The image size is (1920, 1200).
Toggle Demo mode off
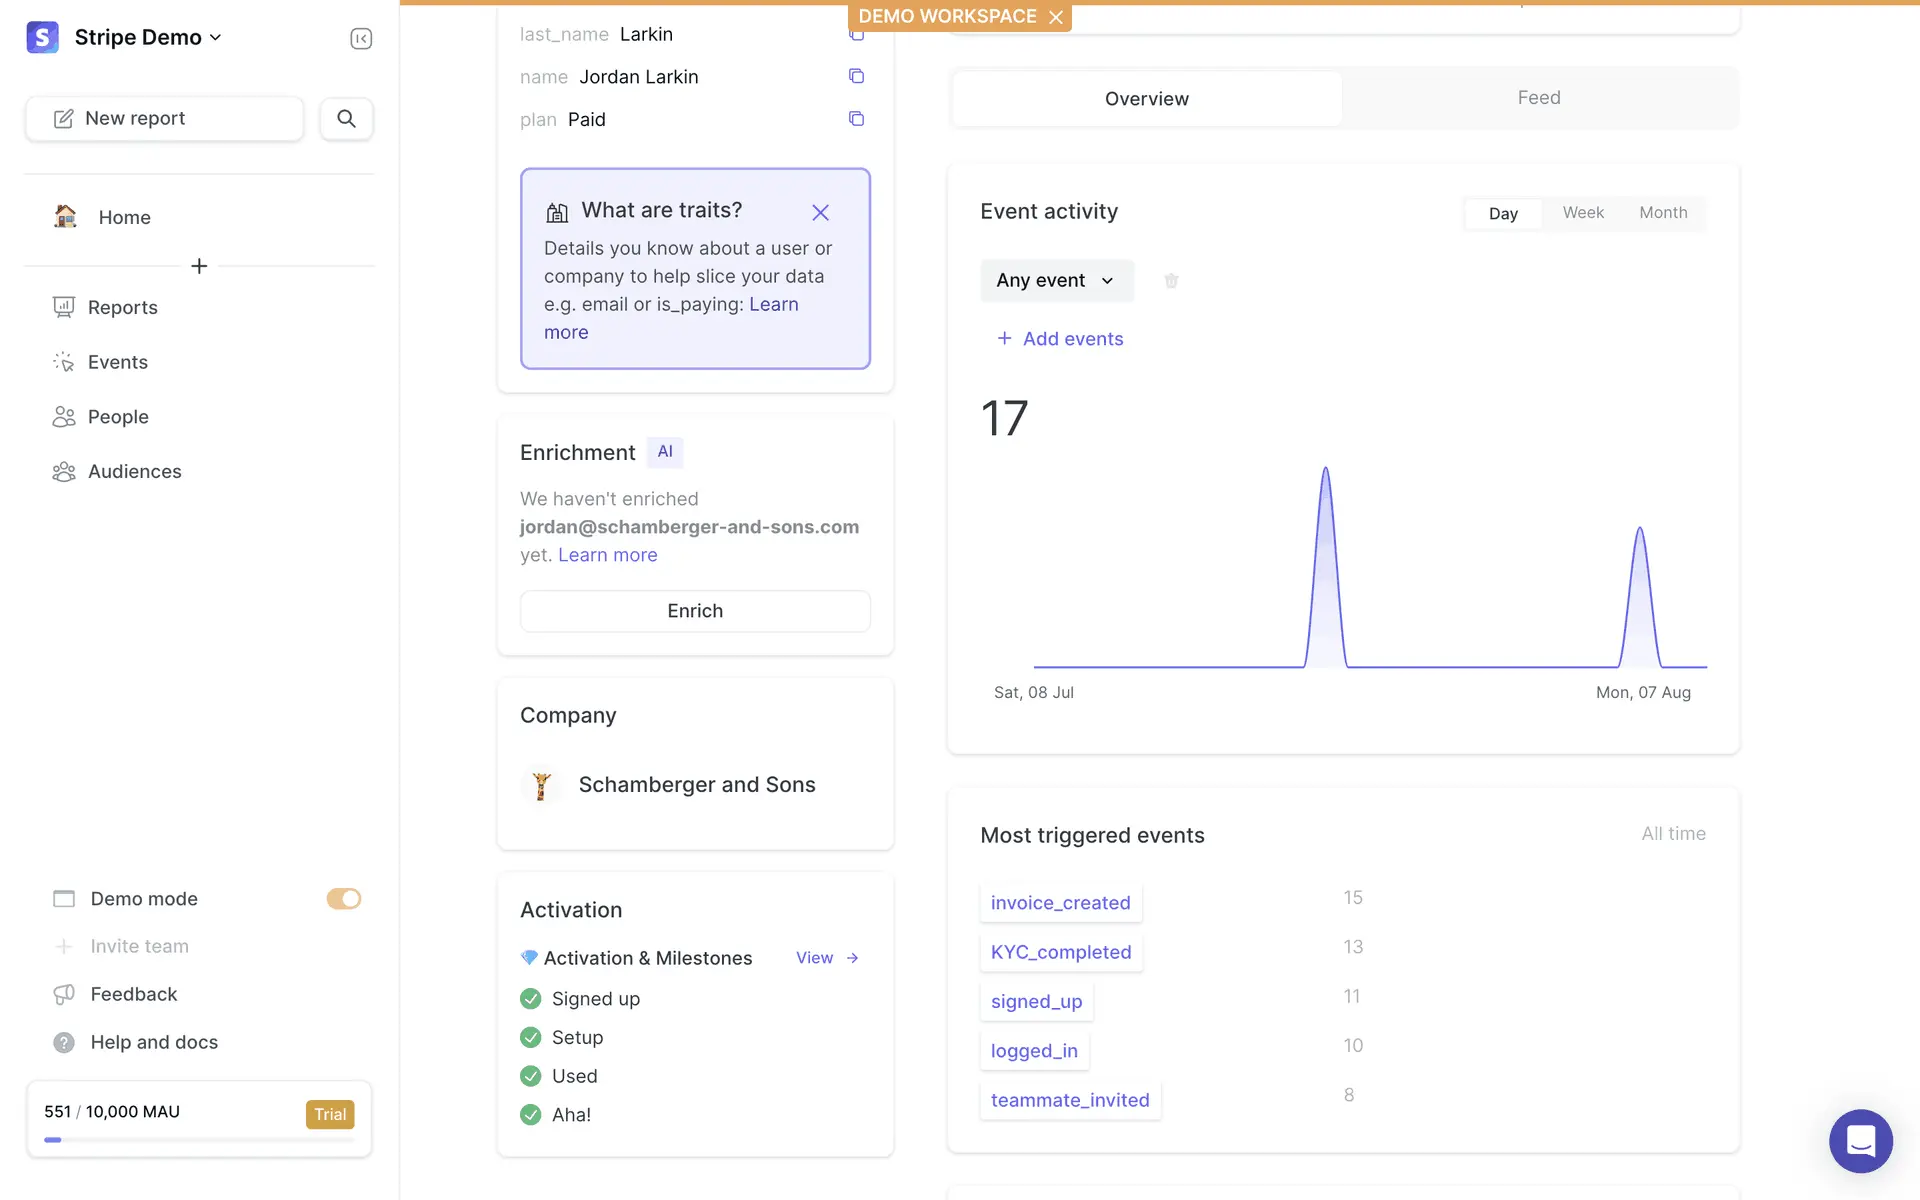click(x=343, y=899)
